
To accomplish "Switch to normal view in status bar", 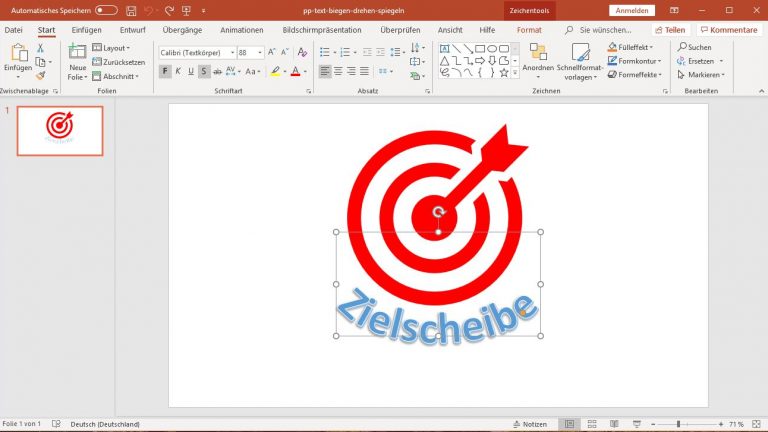I will point(568,424).
